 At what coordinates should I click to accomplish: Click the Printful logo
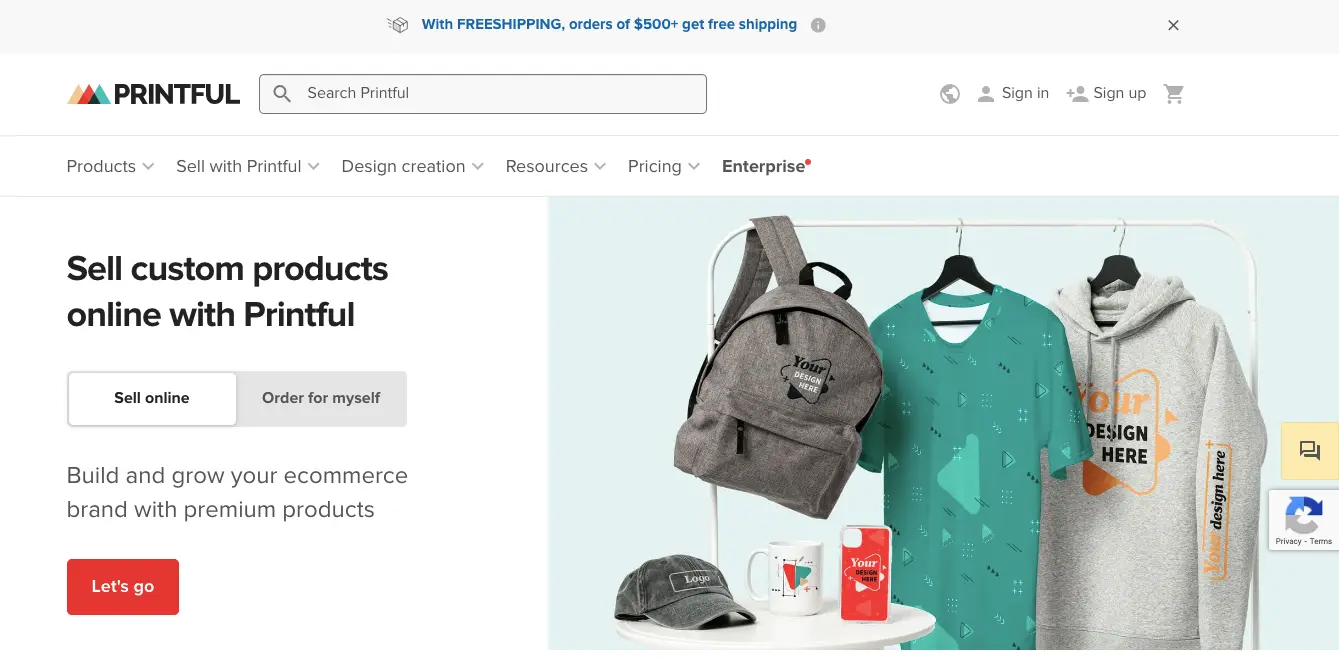pyautogui.click(x=152, y=93)
